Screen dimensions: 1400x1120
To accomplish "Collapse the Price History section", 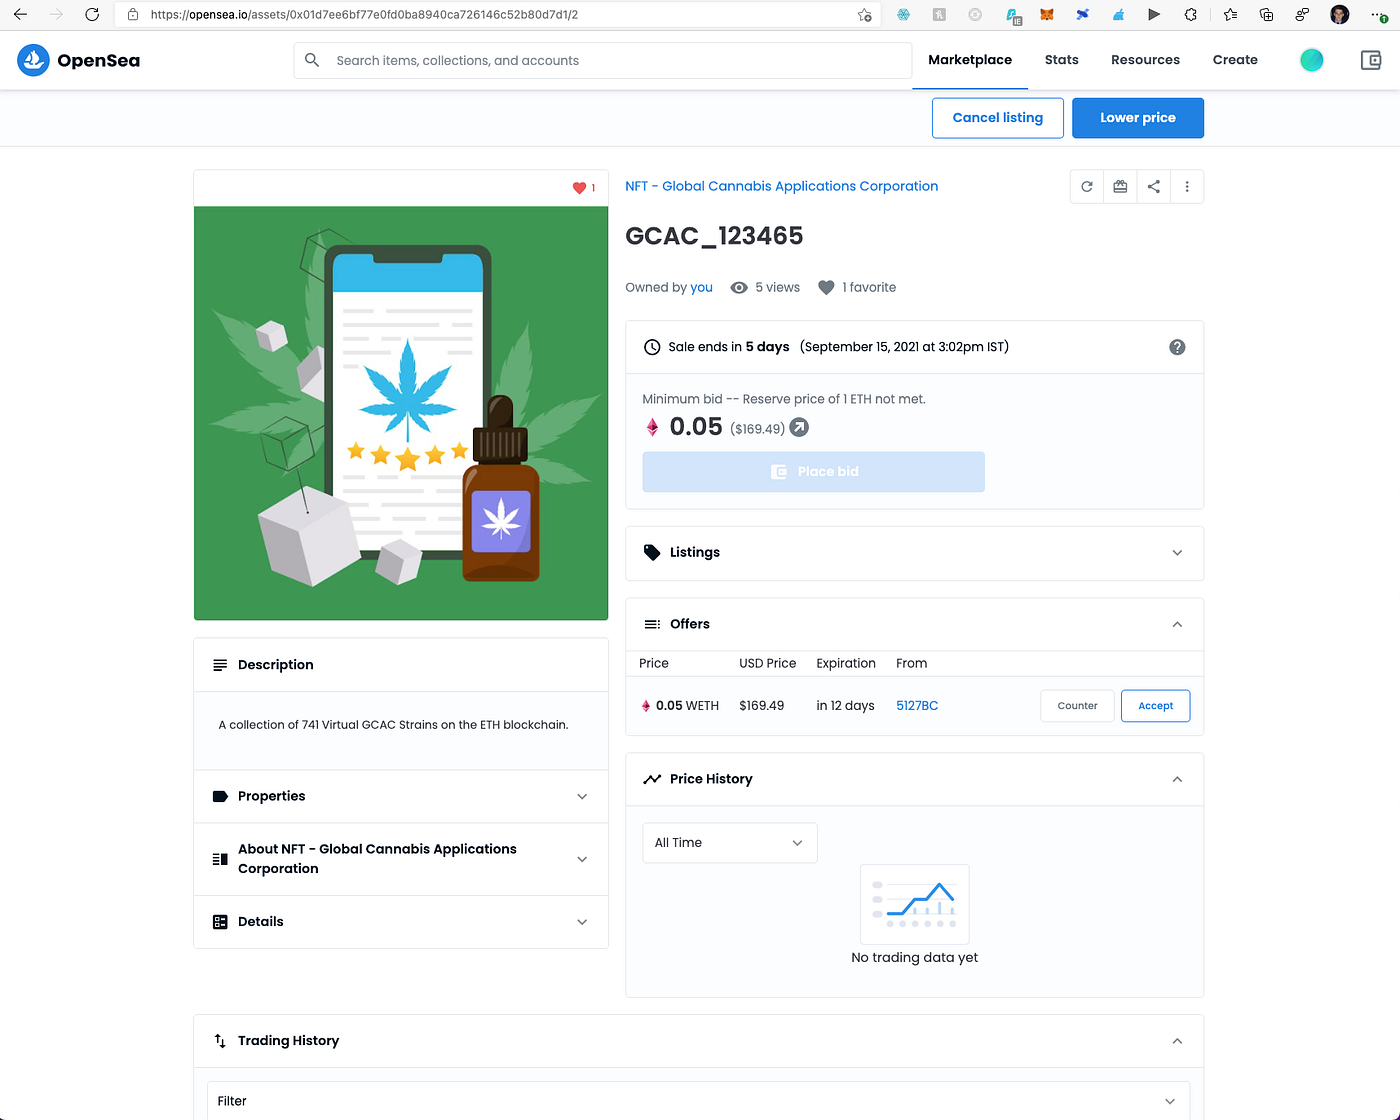I will (x=914, y=779).
